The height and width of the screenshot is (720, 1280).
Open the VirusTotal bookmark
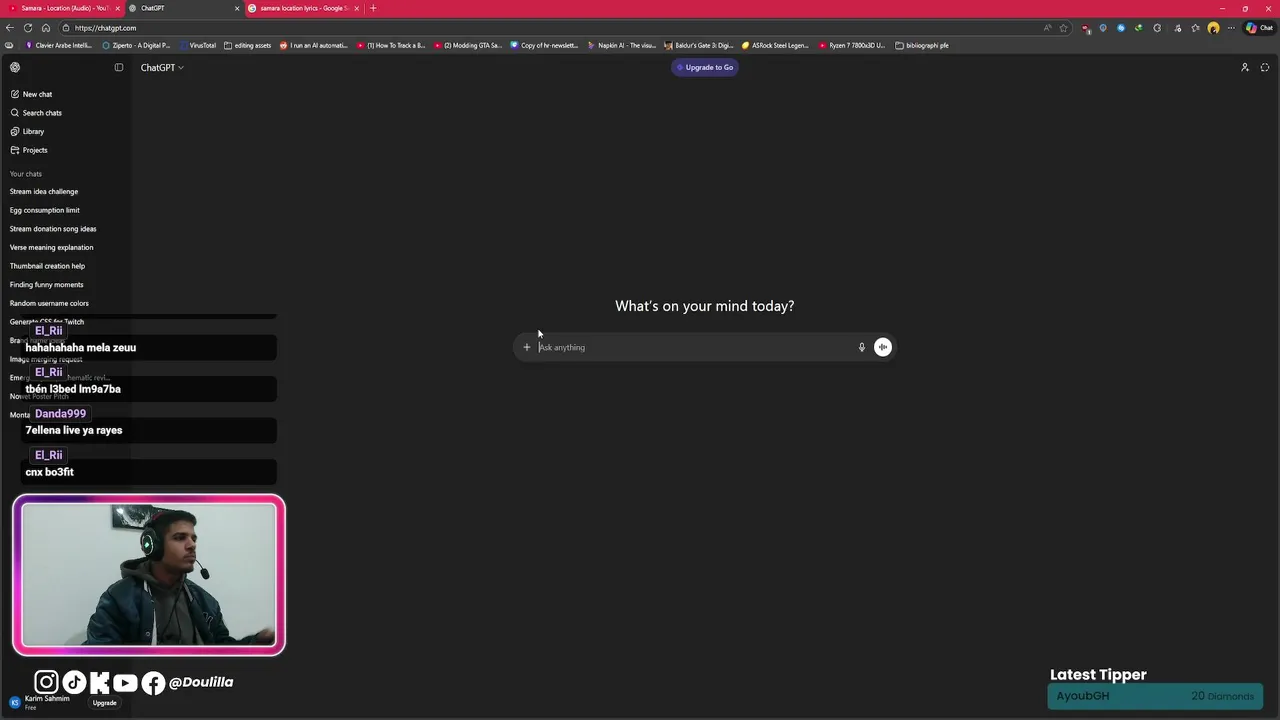(197, 45)
